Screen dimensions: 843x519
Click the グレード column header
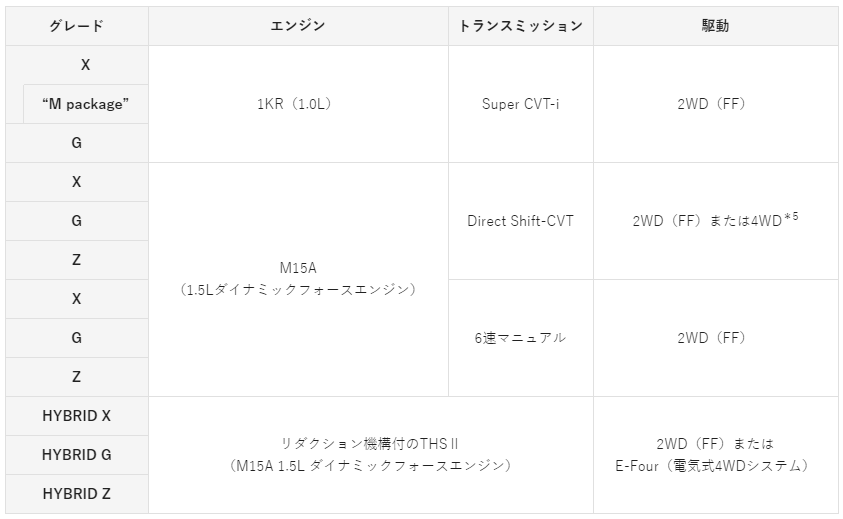pyautogui.click(x=76, y=26)
